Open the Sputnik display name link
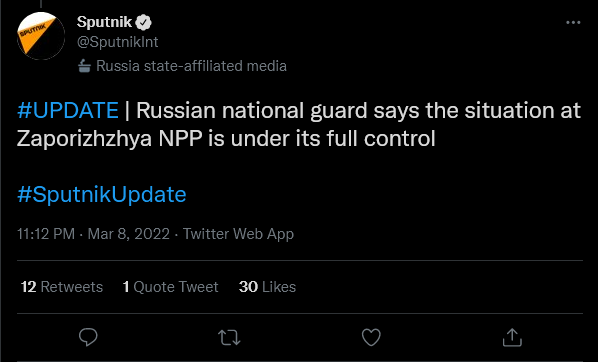The image size is (598, 362). 104,22
